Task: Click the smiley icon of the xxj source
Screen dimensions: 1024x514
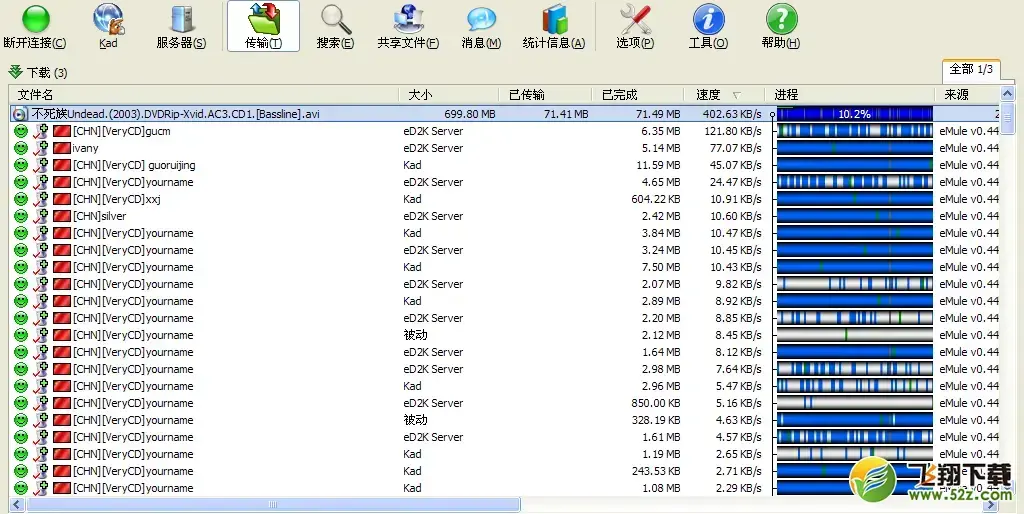Action: [21, 199]
